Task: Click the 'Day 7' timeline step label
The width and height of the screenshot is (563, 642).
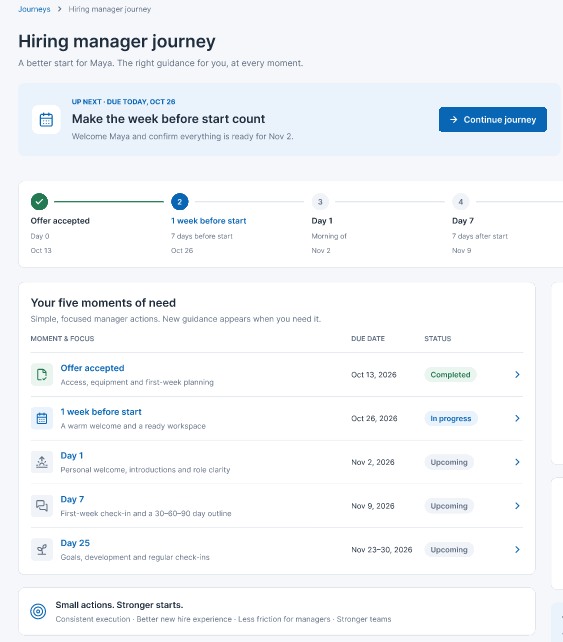Action: click(463, 221)
